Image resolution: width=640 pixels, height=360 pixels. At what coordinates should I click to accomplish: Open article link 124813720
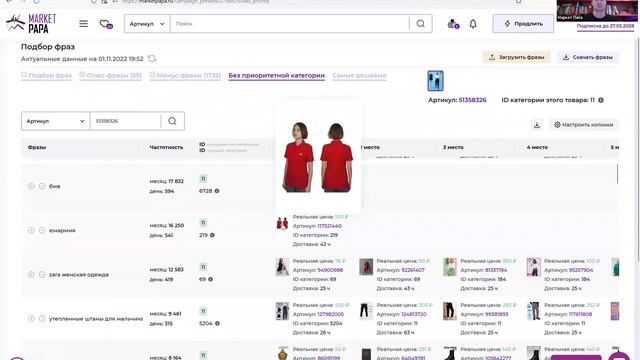pos(413,314)
